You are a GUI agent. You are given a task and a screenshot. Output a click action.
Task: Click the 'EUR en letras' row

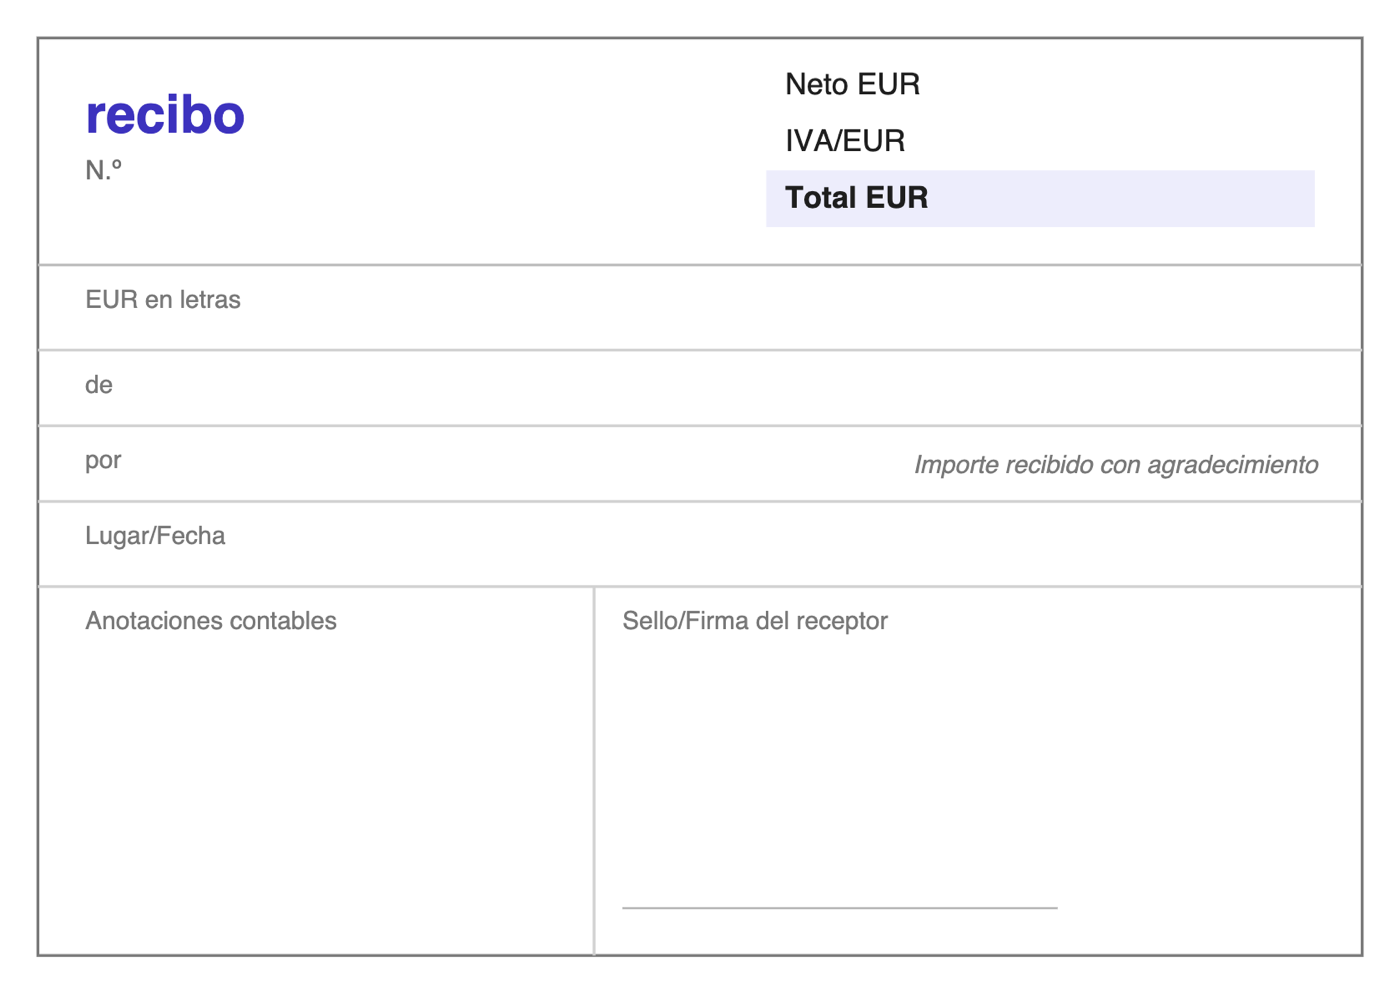(x=700, y=308)
